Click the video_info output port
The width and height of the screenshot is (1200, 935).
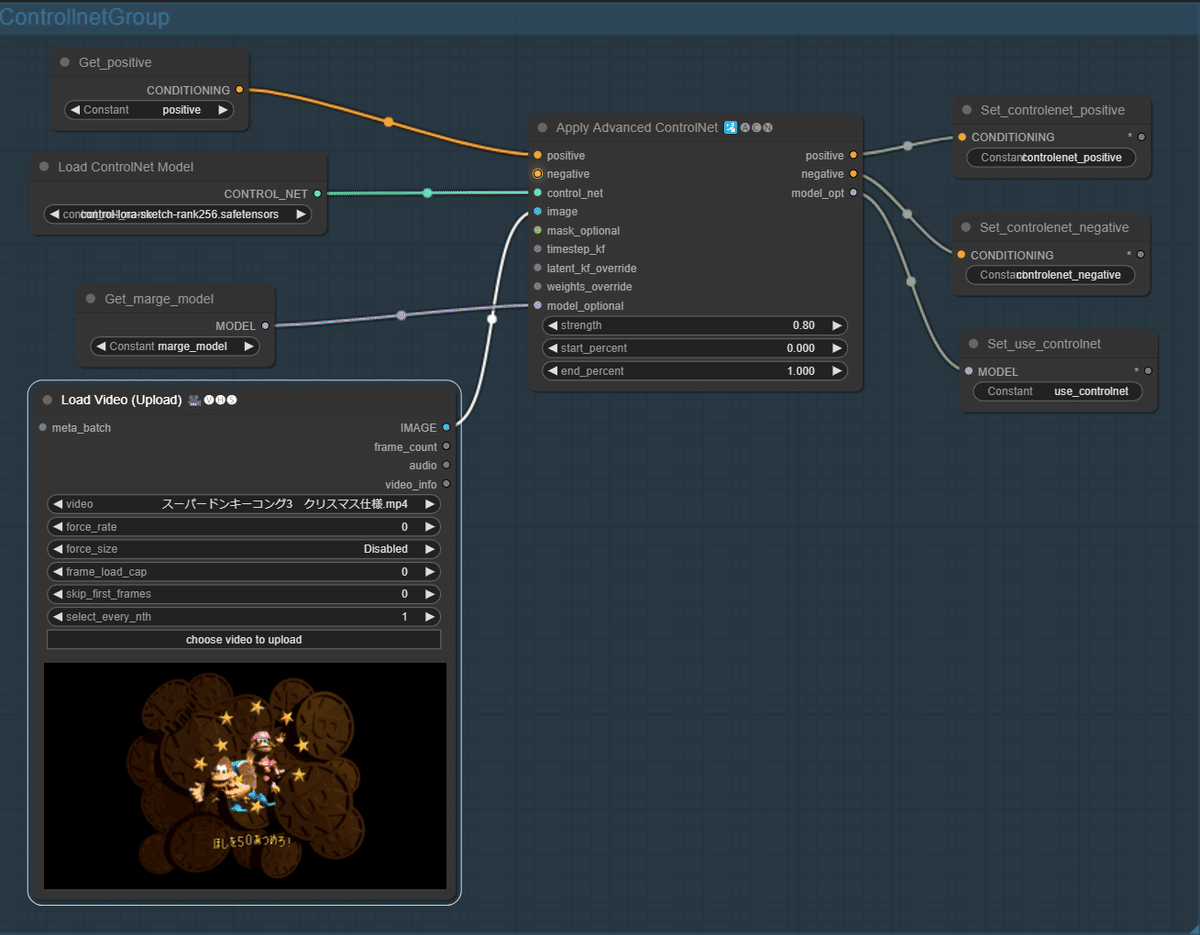[x=446, y=484]
